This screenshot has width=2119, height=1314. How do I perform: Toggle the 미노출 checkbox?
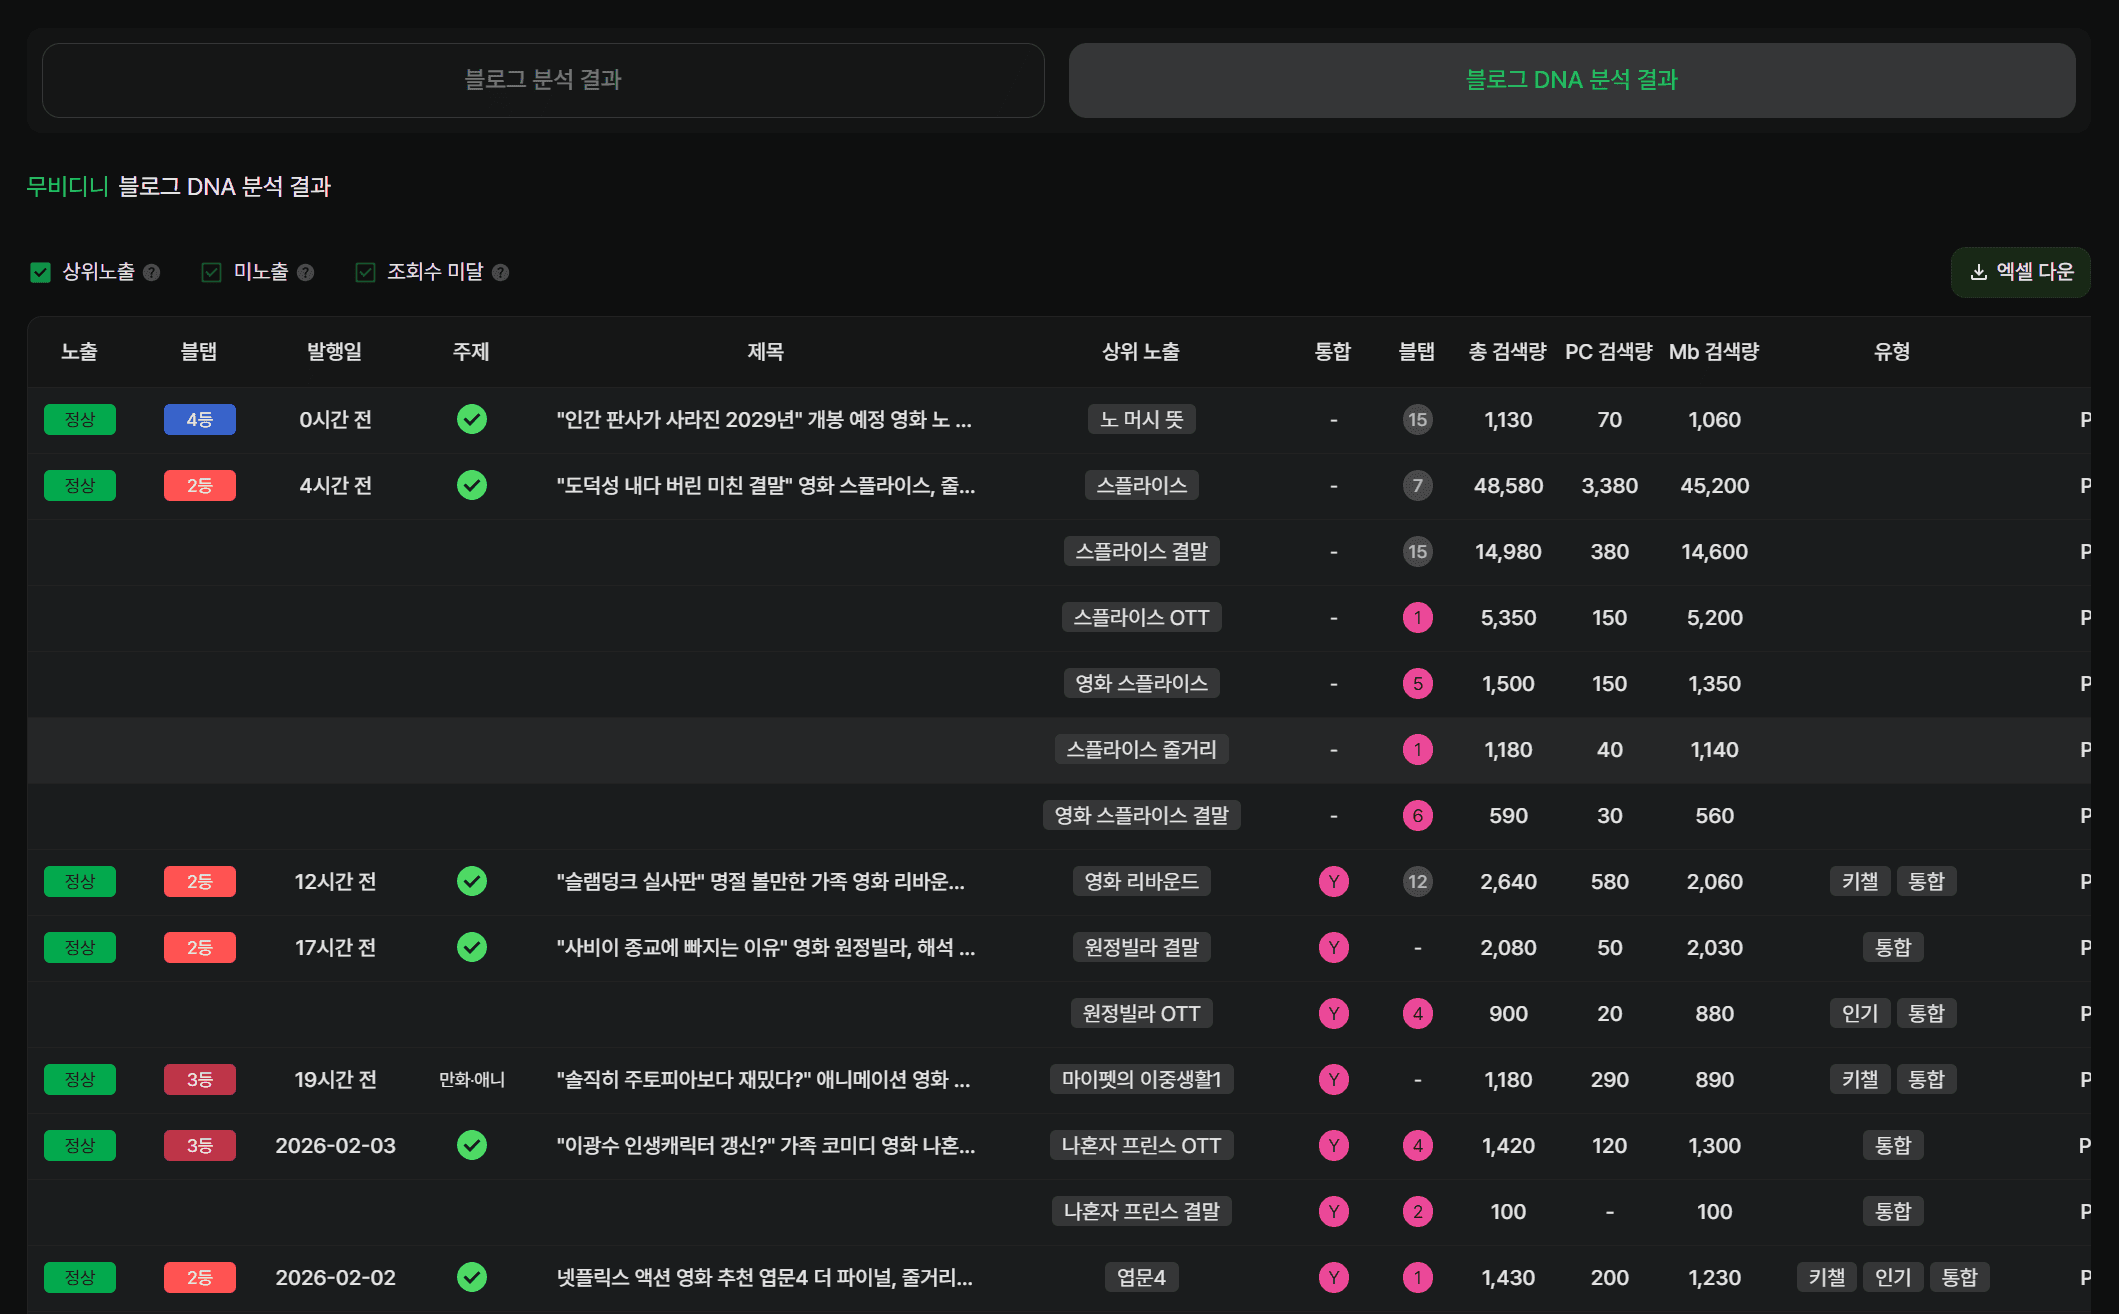[212, 272]
